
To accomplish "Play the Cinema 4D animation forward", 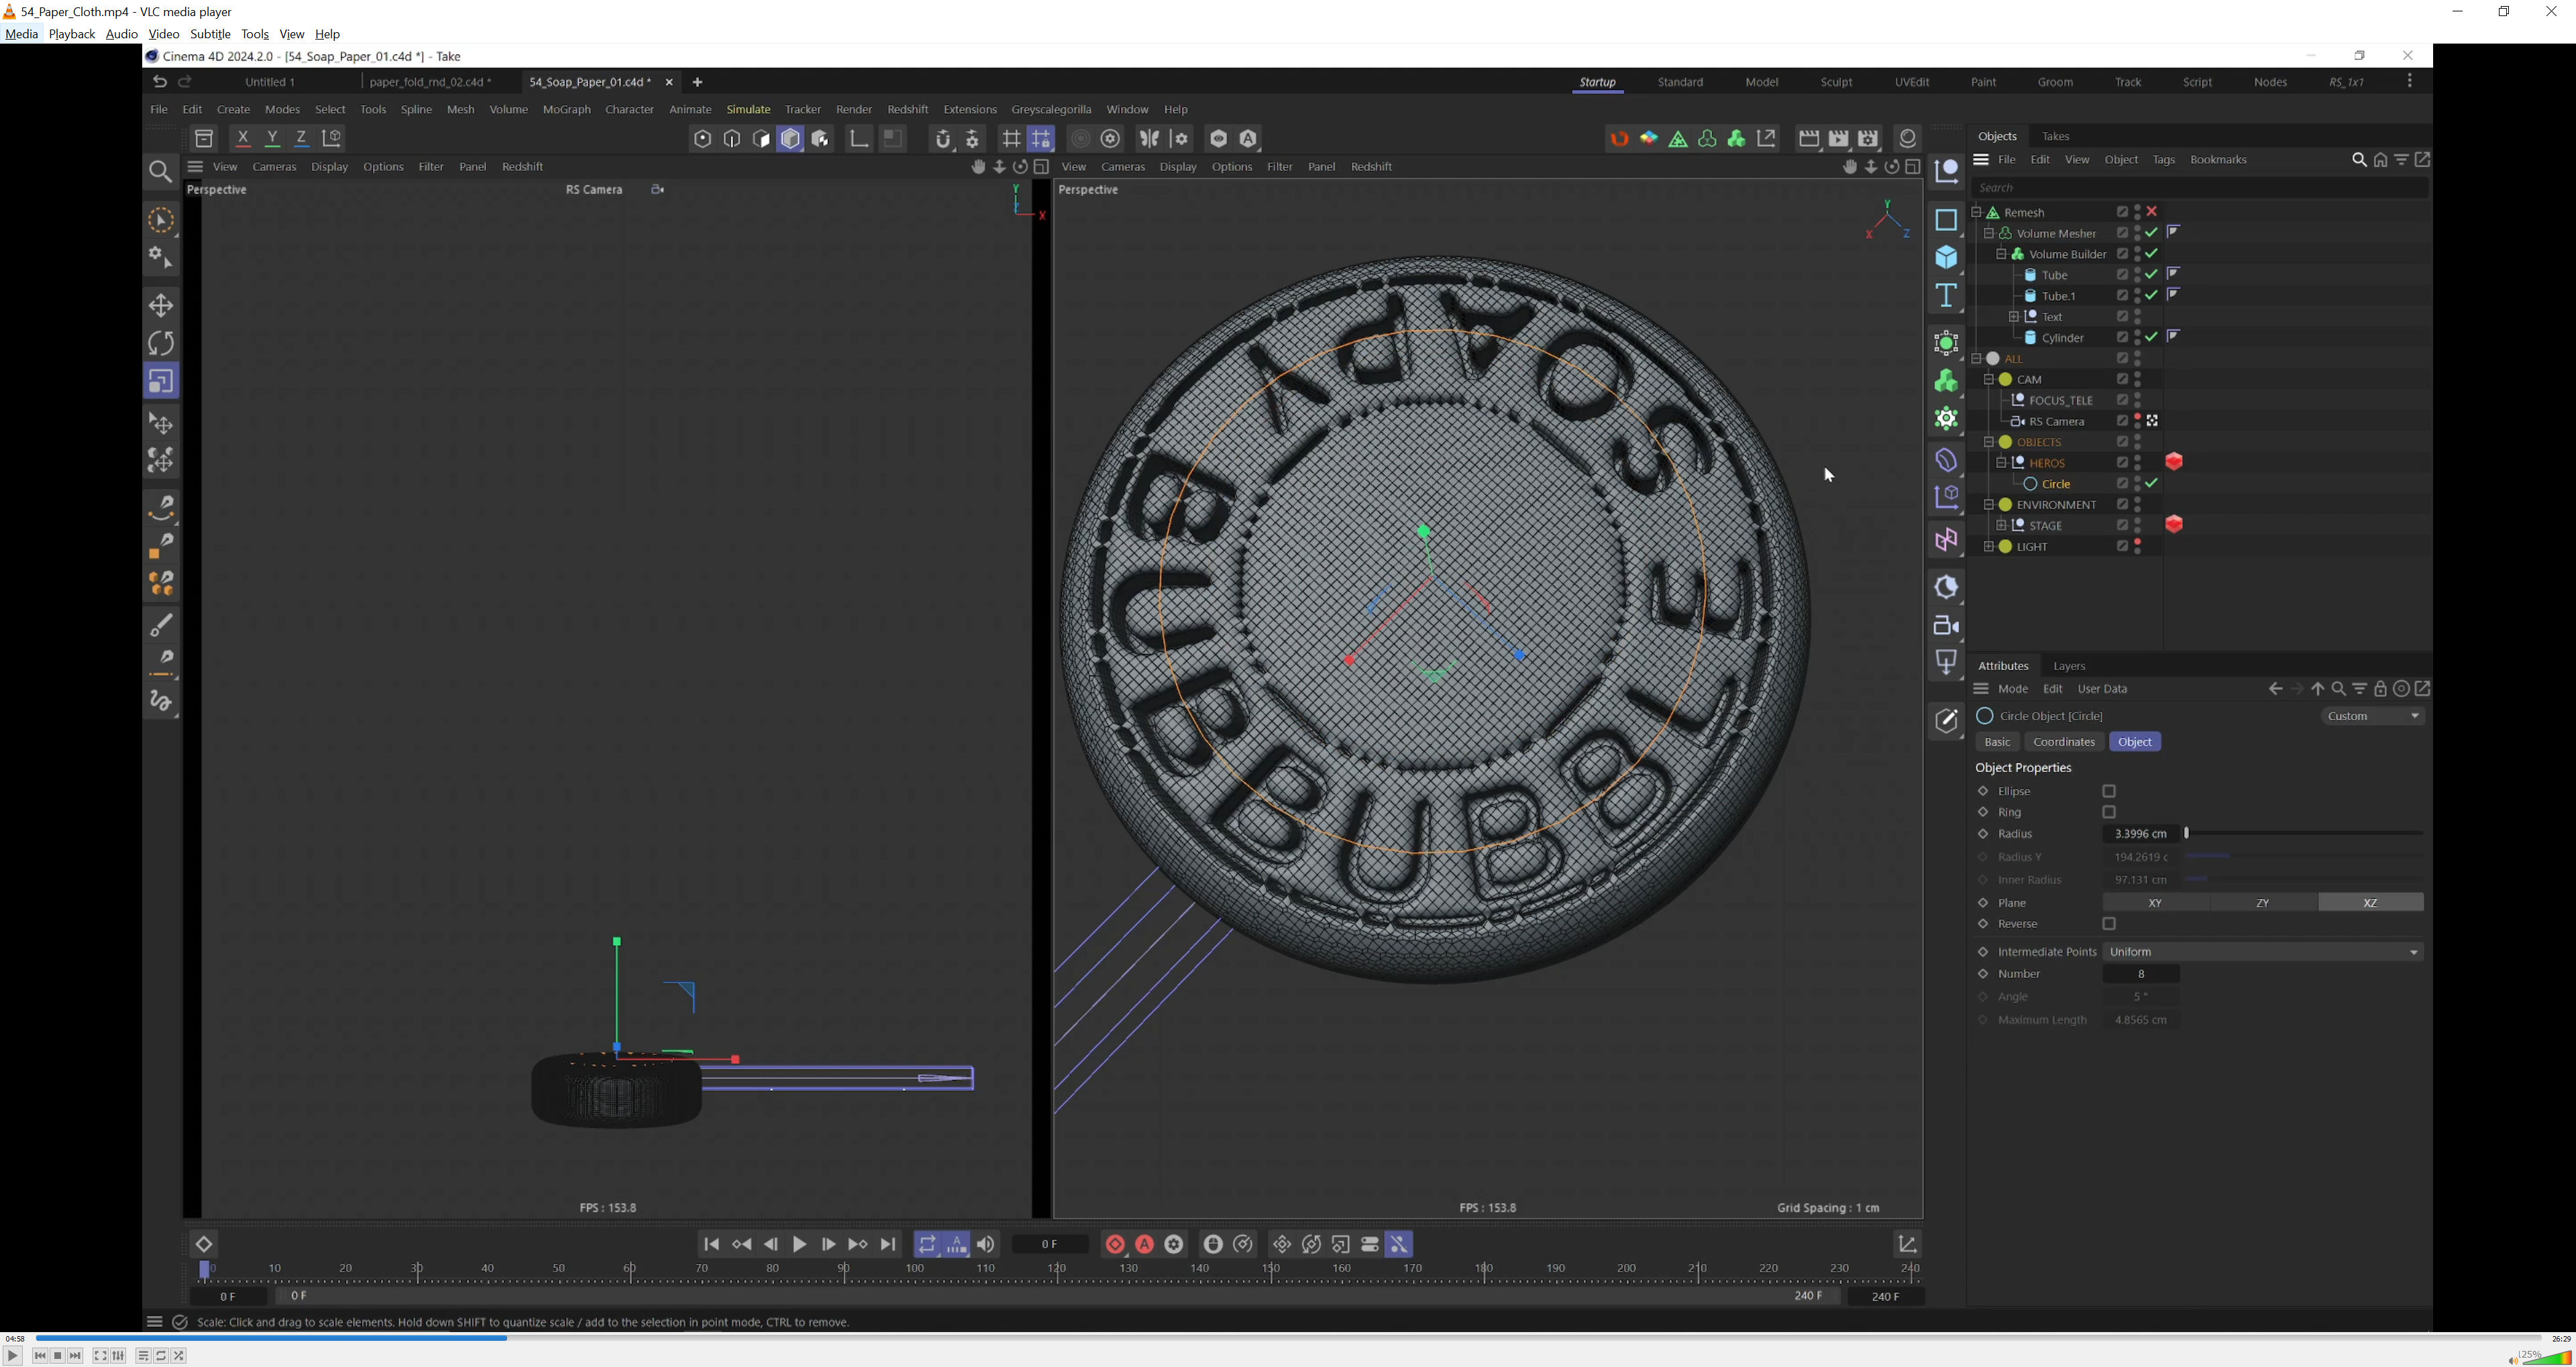I will [x=799, y=1245].
